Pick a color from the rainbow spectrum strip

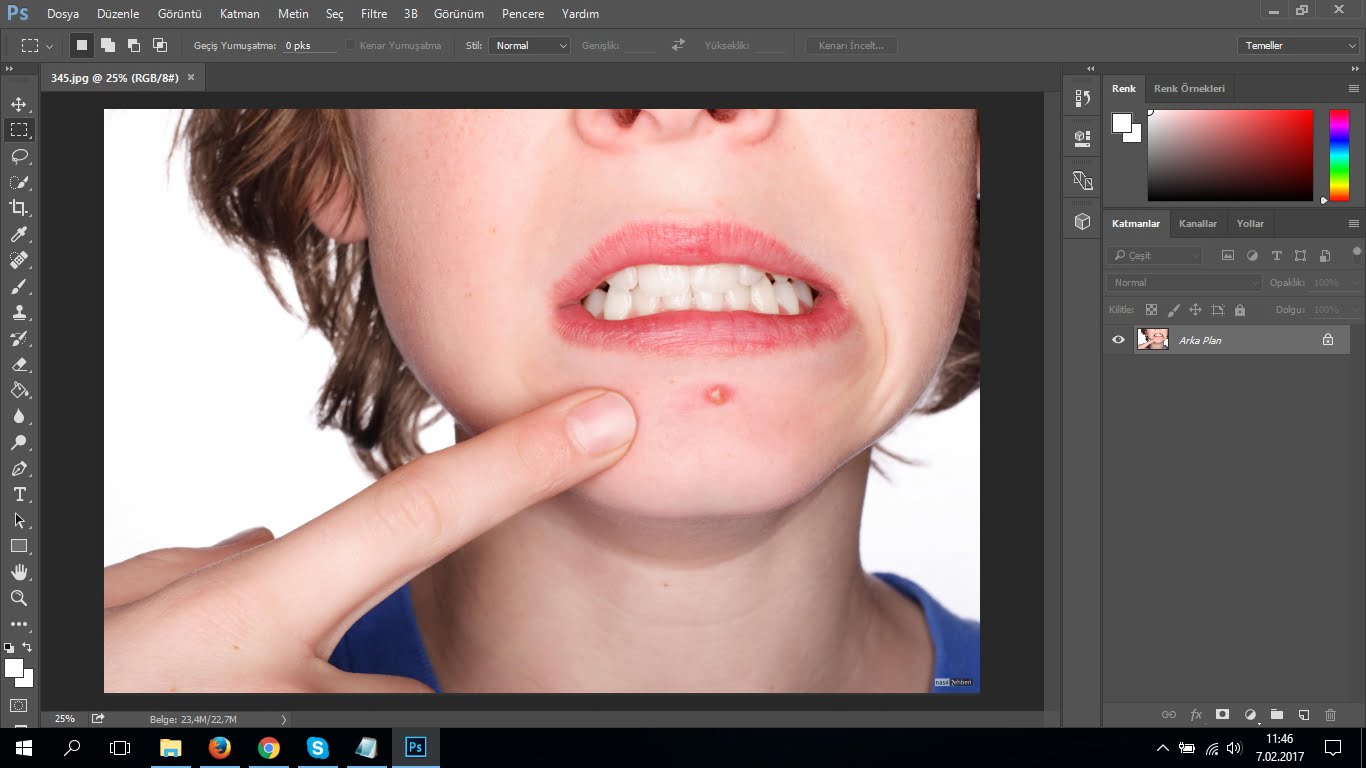(x=1338, y=155)
